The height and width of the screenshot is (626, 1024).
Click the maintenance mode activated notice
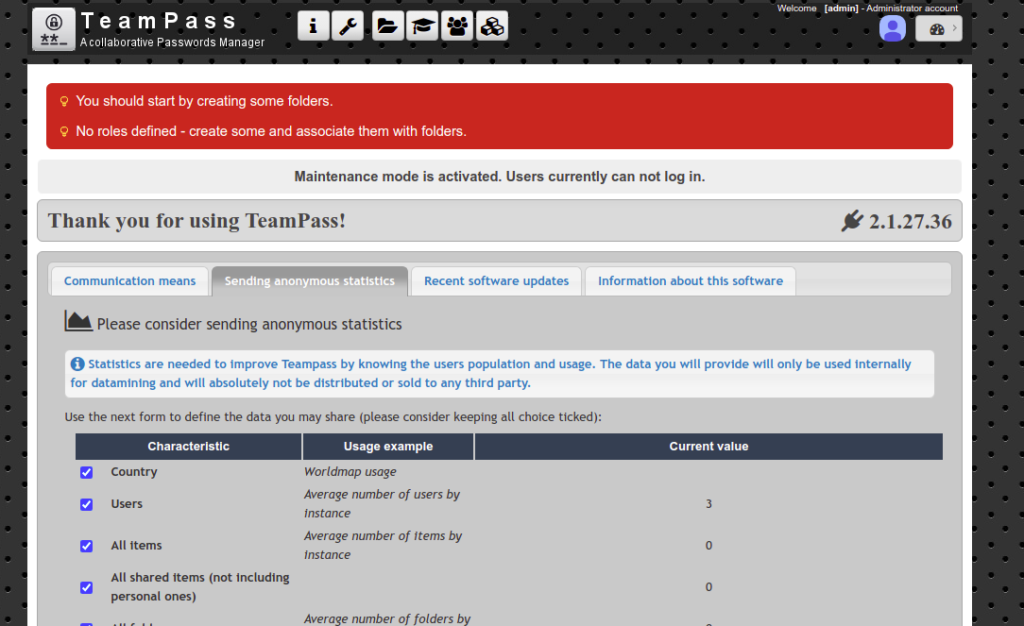tap(500, 176)
